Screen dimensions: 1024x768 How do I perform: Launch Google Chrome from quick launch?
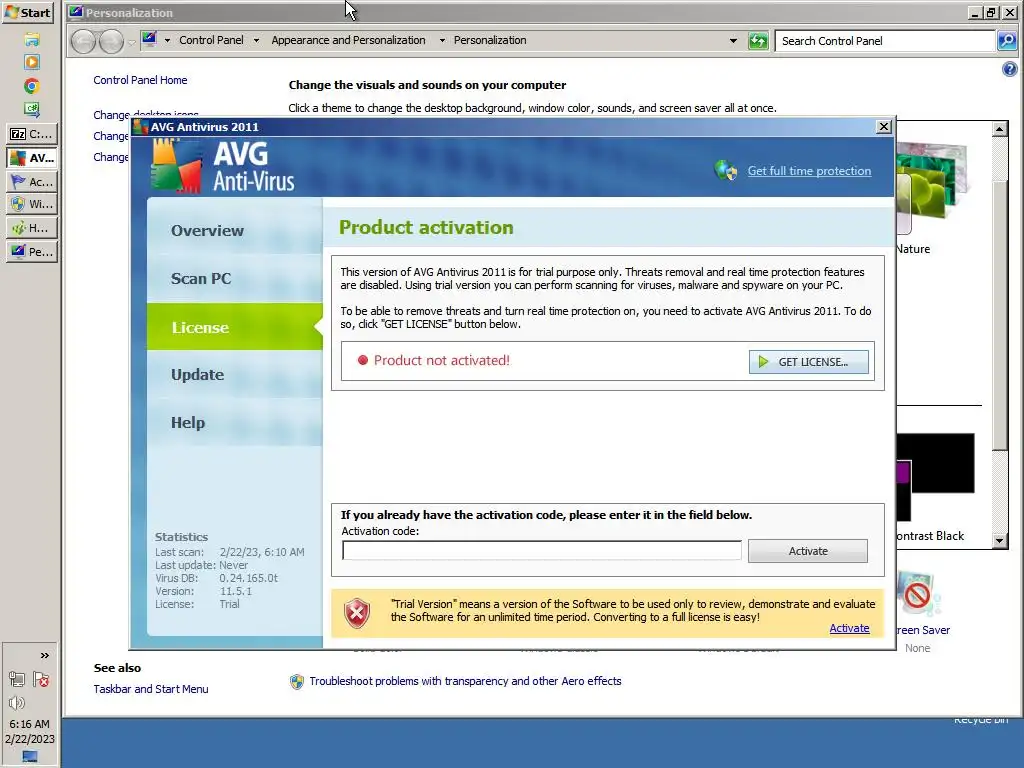pyautogui.click(x=31, y=86)
